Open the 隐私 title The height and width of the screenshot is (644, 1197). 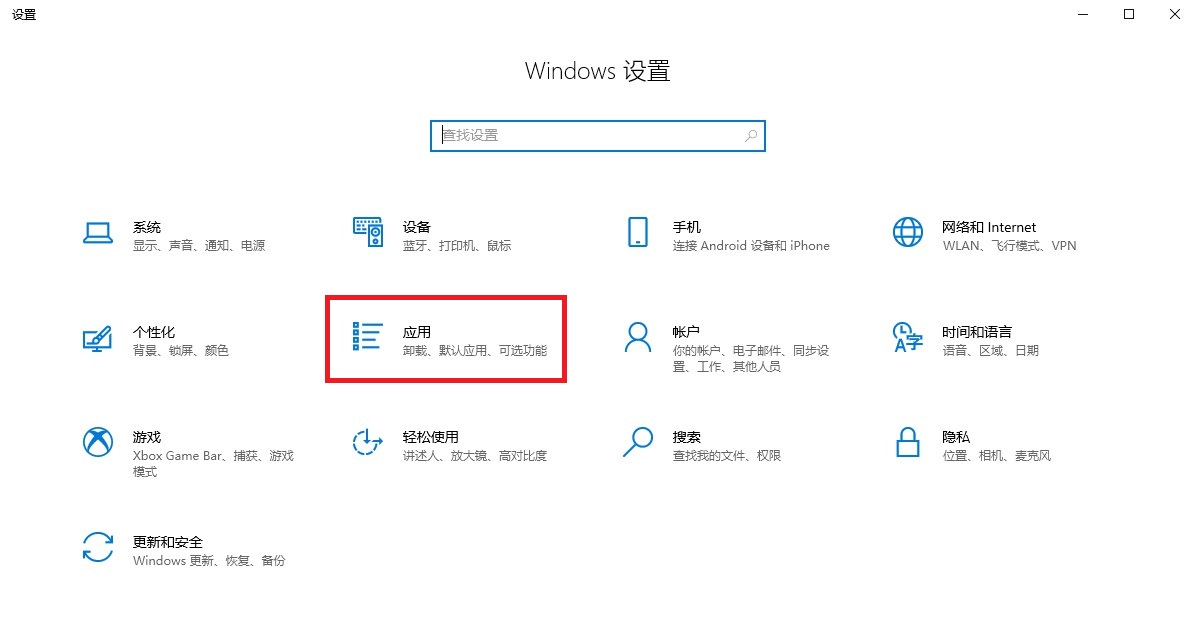(x=956, y=437)
